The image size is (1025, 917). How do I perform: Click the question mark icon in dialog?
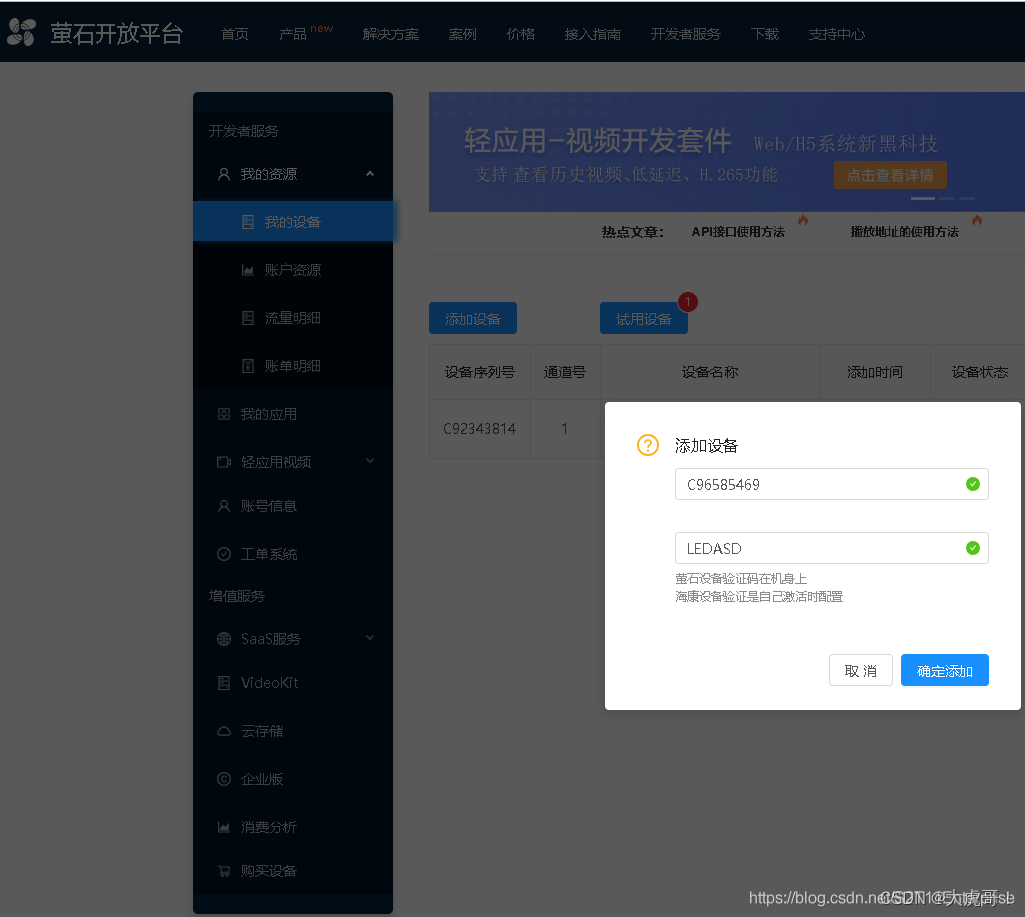tap(647, 446)
